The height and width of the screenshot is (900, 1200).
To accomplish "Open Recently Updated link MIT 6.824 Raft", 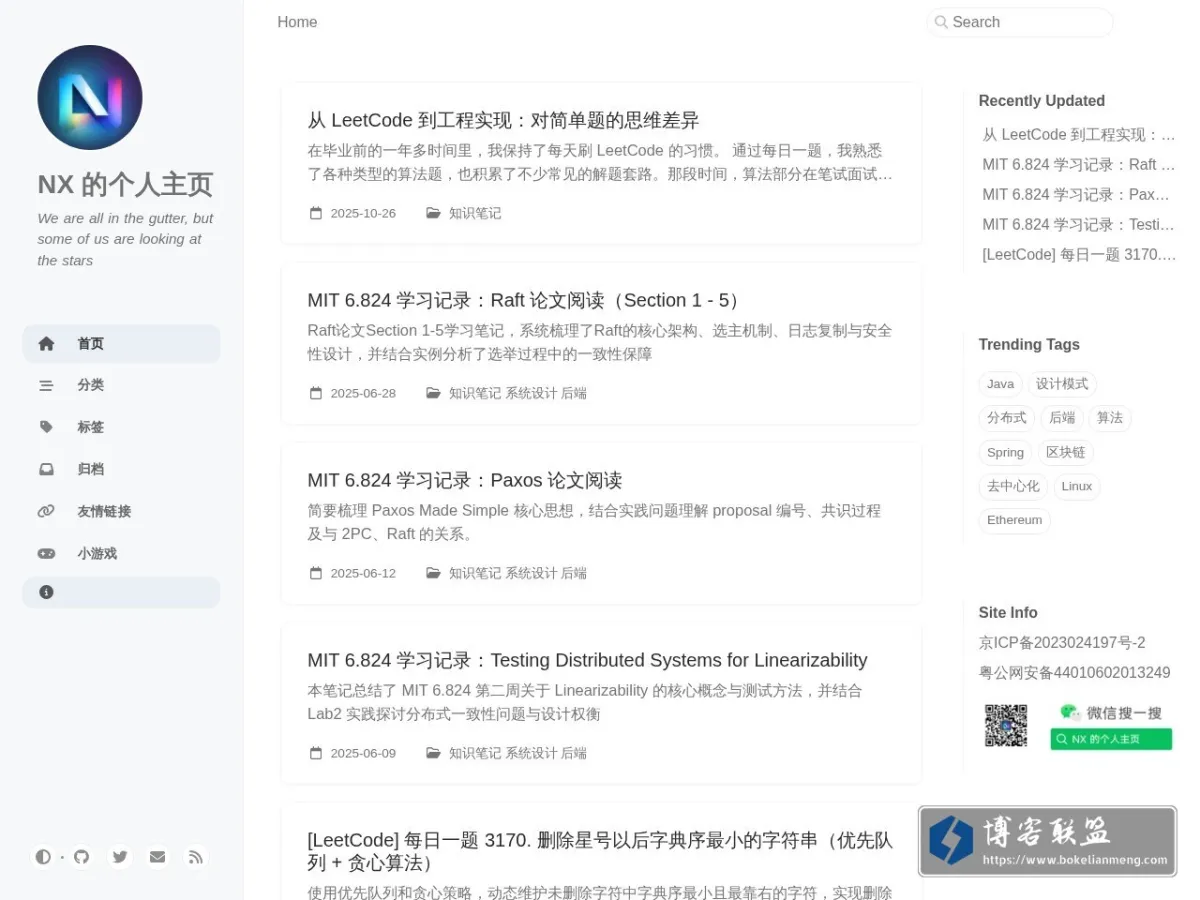I will point(1079,164).
